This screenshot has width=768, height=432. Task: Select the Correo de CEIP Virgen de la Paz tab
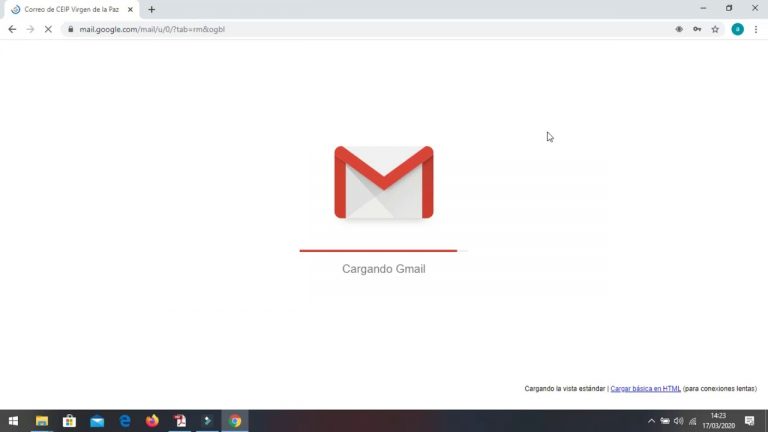[x=72, y=9]
